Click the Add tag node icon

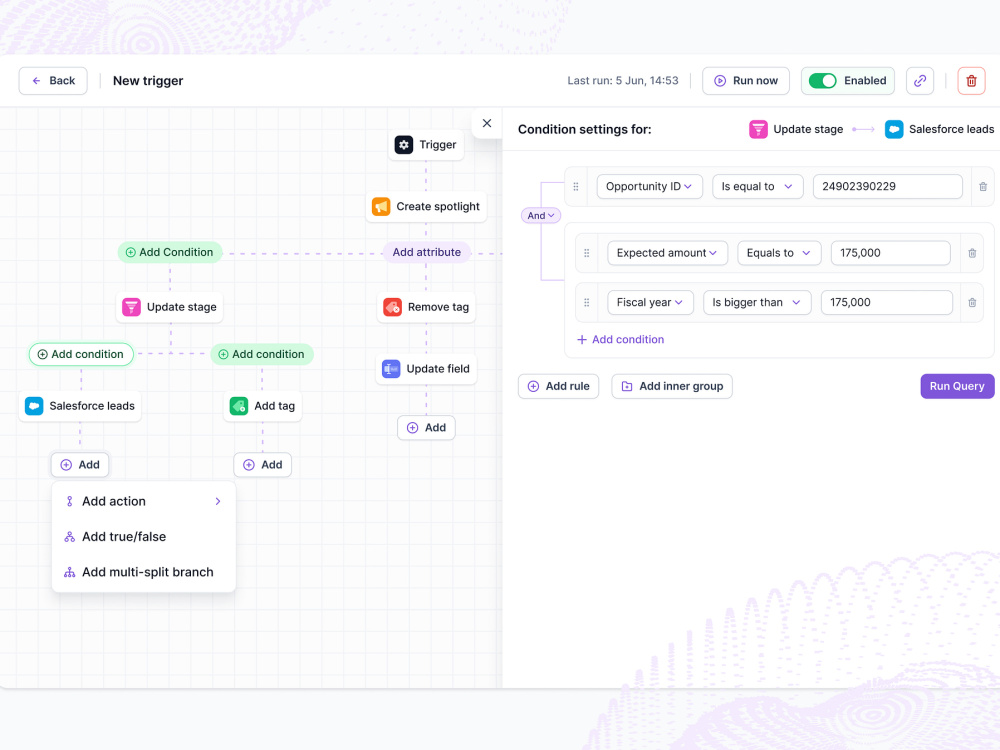tap(239, 406)
